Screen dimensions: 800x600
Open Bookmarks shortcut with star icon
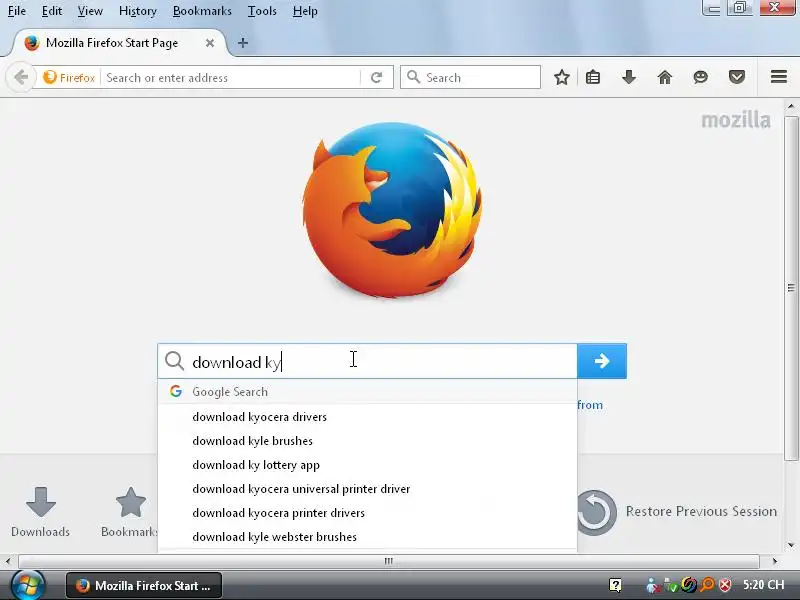click(x=130, y=512)
